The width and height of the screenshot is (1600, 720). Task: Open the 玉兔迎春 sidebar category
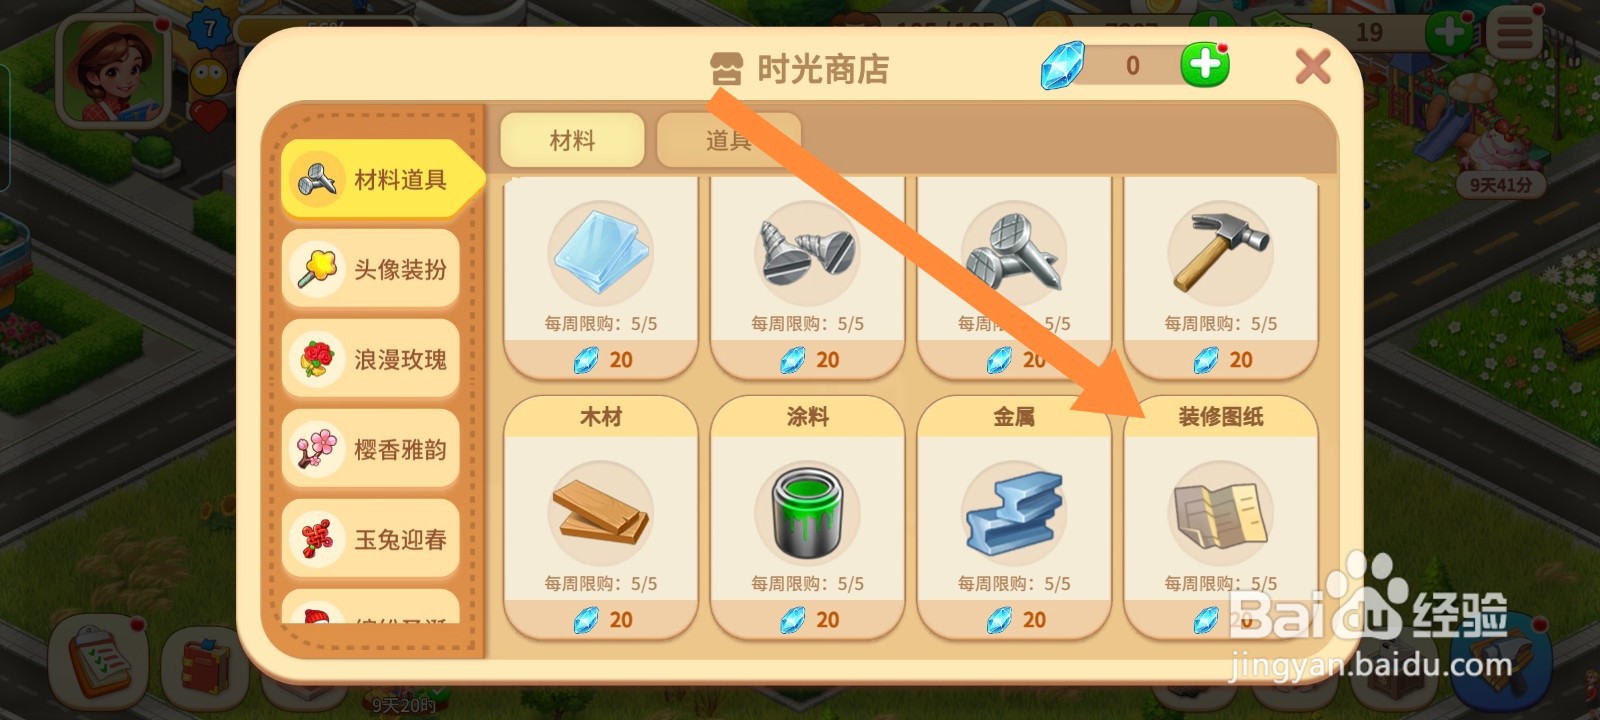tap(371, 539)
